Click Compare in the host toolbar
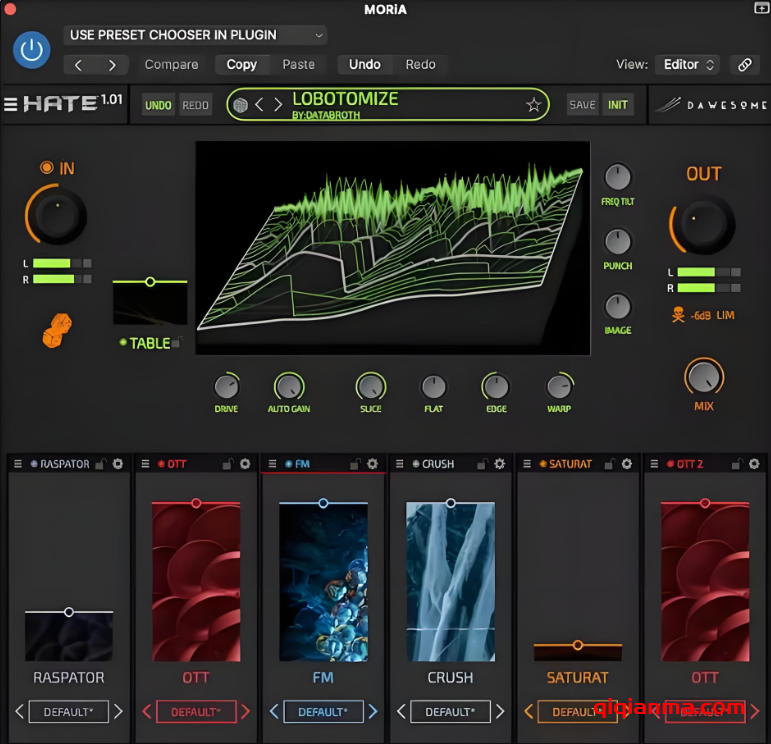 (x=172, y=64)
